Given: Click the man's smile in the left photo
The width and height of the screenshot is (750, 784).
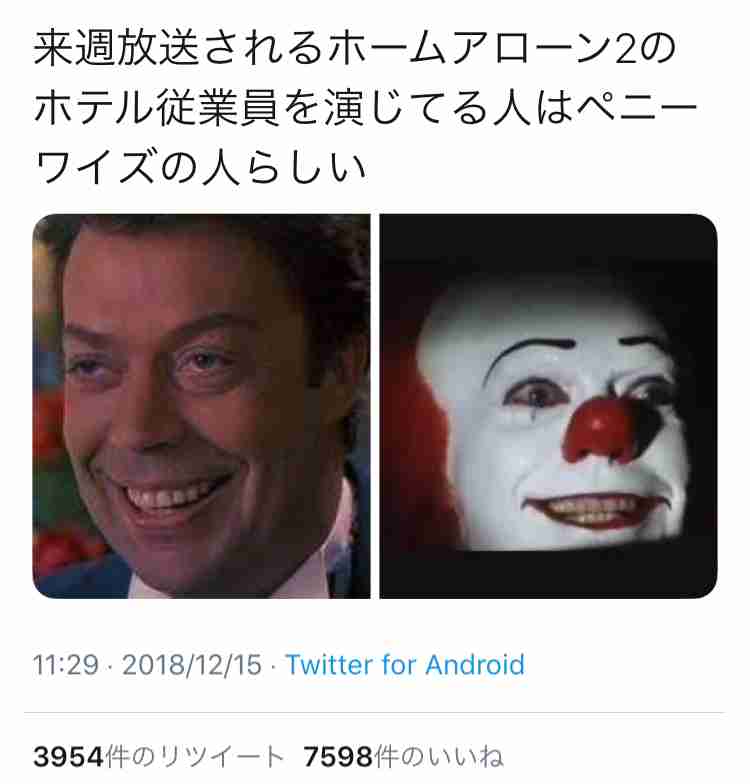Looking at the screenshot, I should click(x=170, y=492).
